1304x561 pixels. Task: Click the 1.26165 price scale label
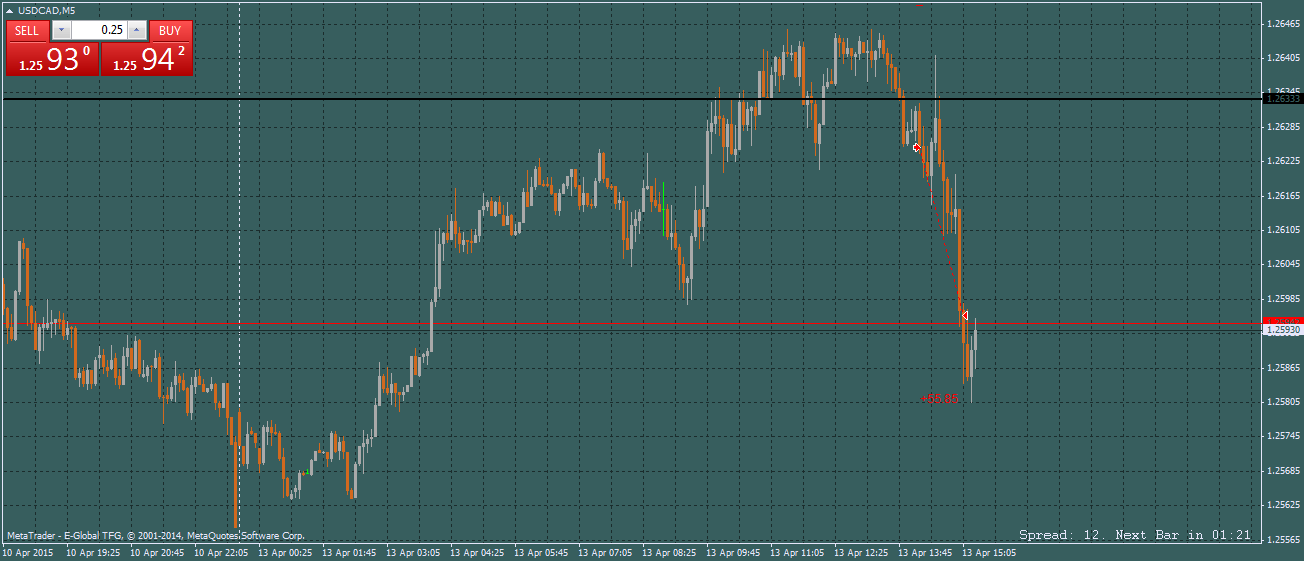pos(1283,195)
